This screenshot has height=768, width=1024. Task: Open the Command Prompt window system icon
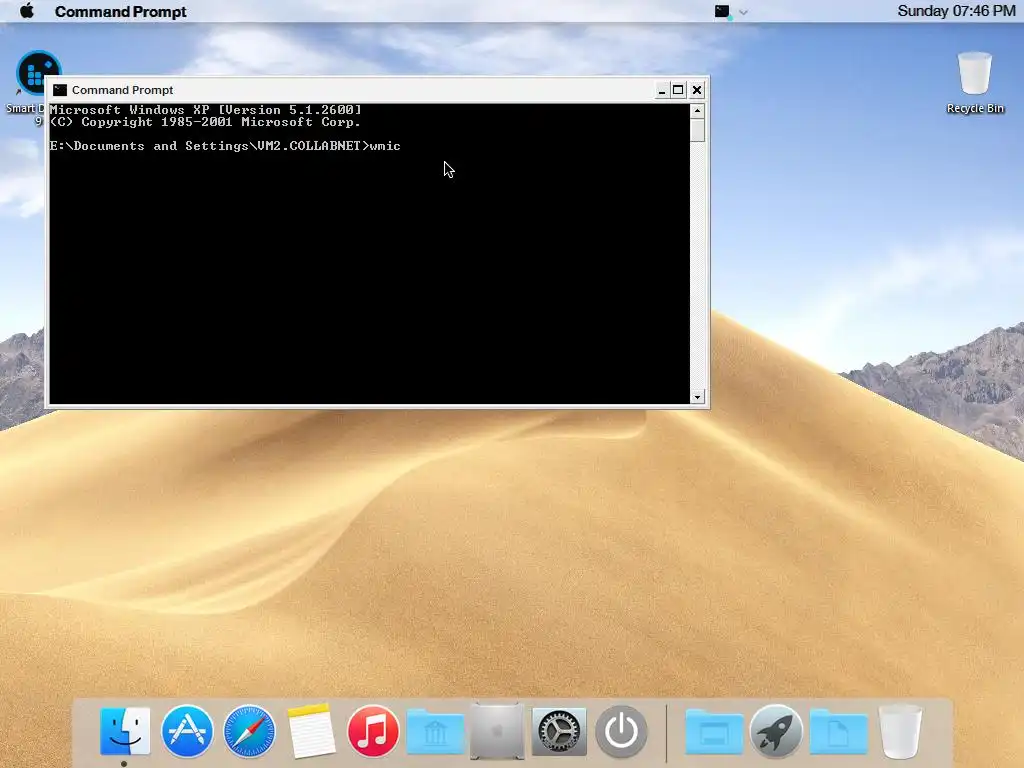[60, 90]
